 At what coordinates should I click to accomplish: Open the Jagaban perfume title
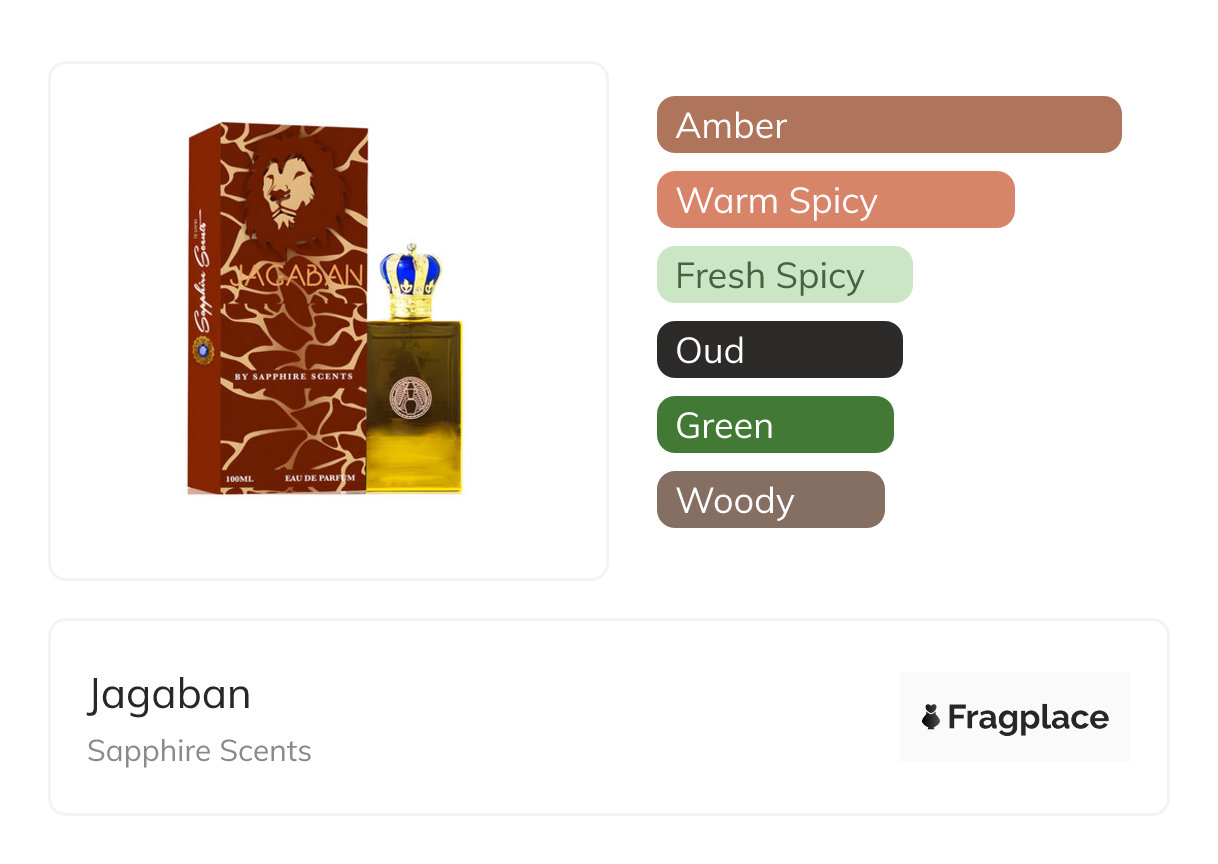tap(169, 694)
